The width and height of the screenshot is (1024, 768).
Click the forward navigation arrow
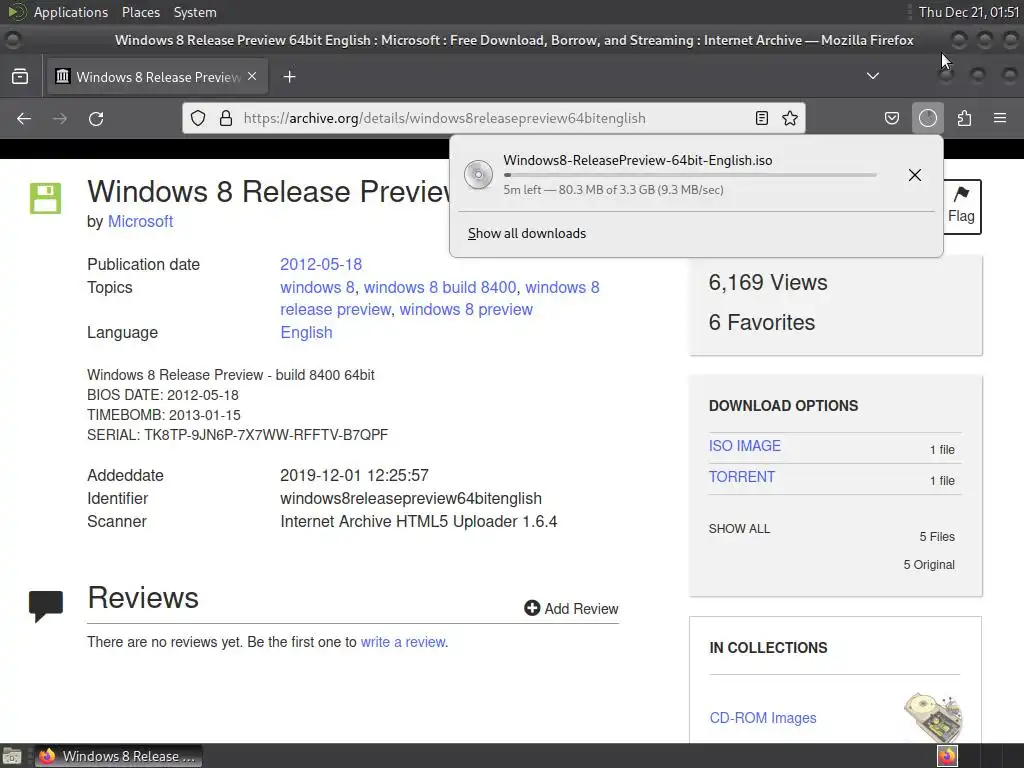[x=59, y=118]
